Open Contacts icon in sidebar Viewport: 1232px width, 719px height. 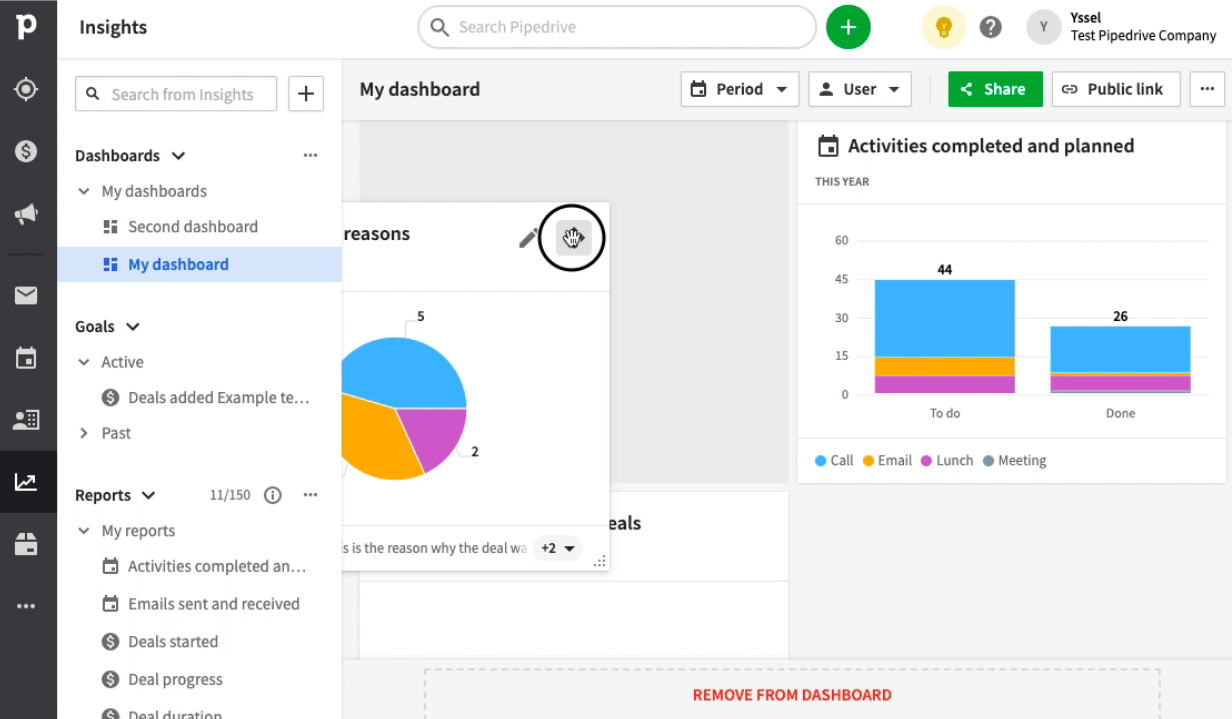pyautogui.click(x=27, y=420)
